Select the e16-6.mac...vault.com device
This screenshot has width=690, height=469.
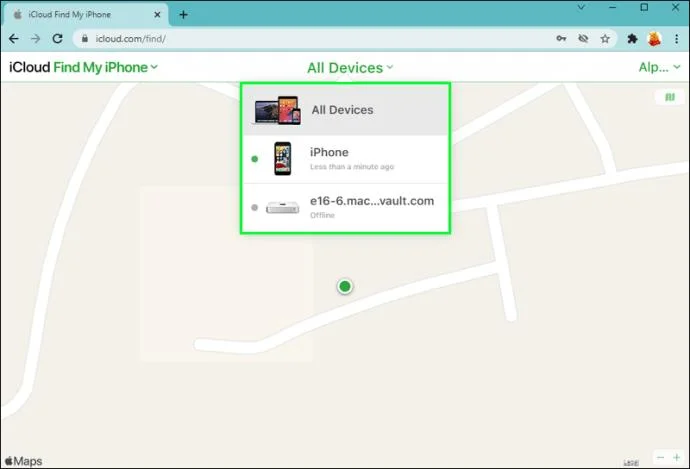click(345, 208)
